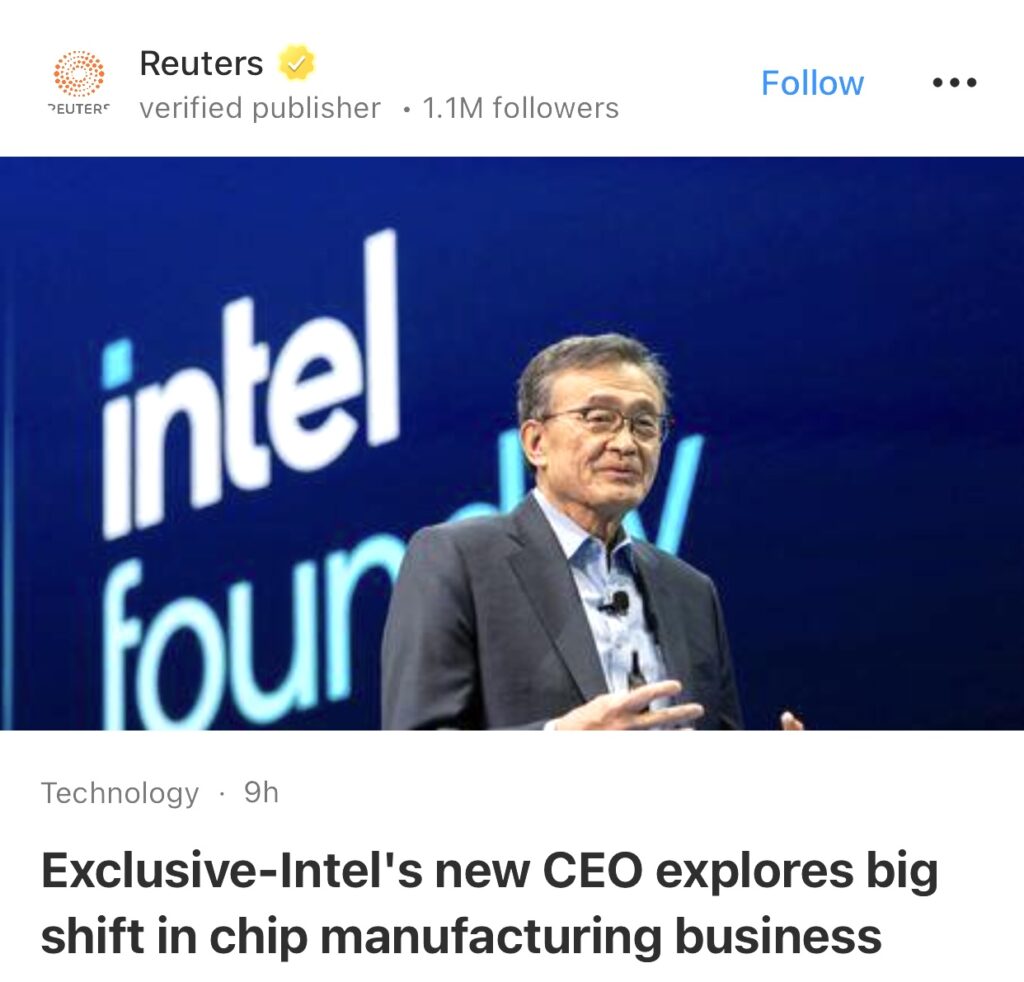1024x982 pixels.
Task: Click the Reuters orange dotted logo
Action: click(x=78, y=74)
